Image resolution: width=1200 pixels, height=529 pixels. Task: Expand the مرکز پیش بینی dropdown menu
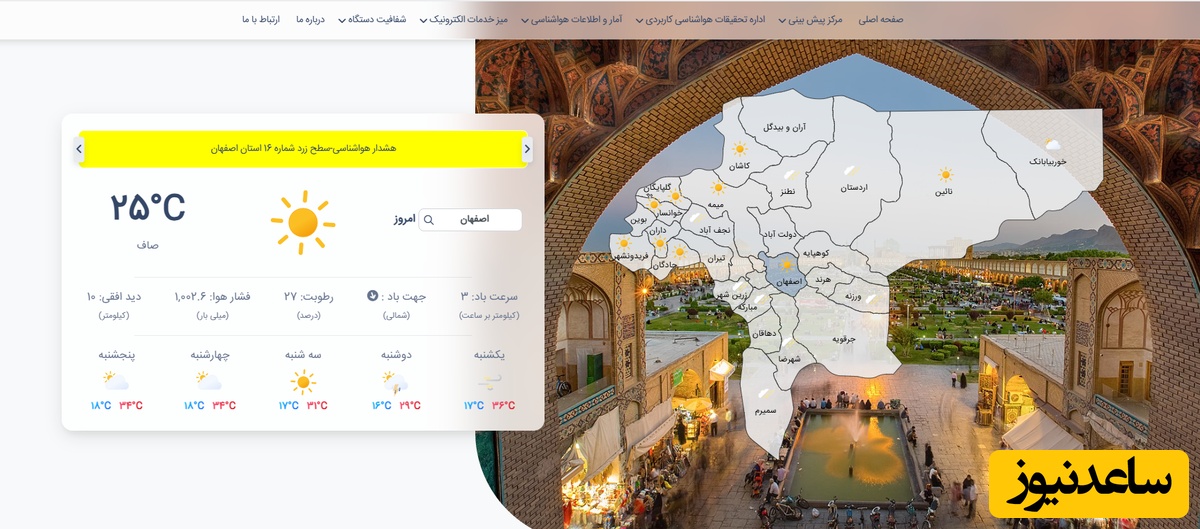point(814,19)
